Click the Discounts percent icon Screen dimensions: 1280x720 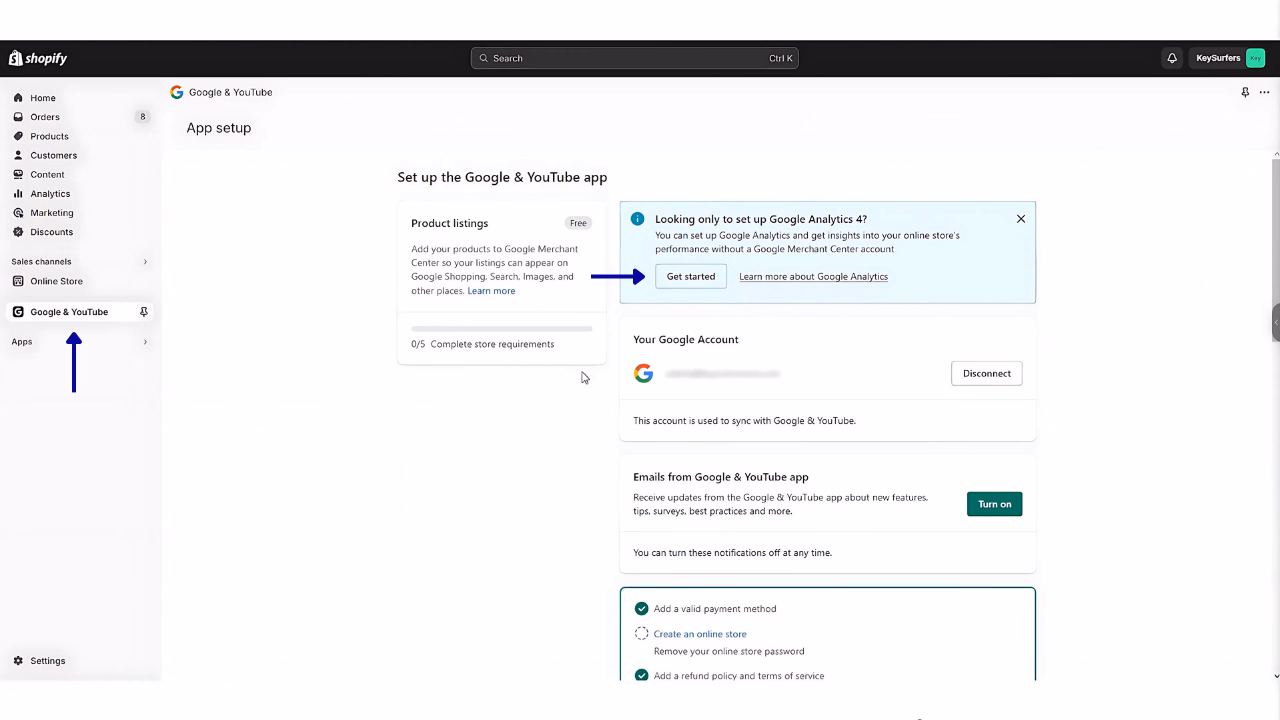(18, 232)
